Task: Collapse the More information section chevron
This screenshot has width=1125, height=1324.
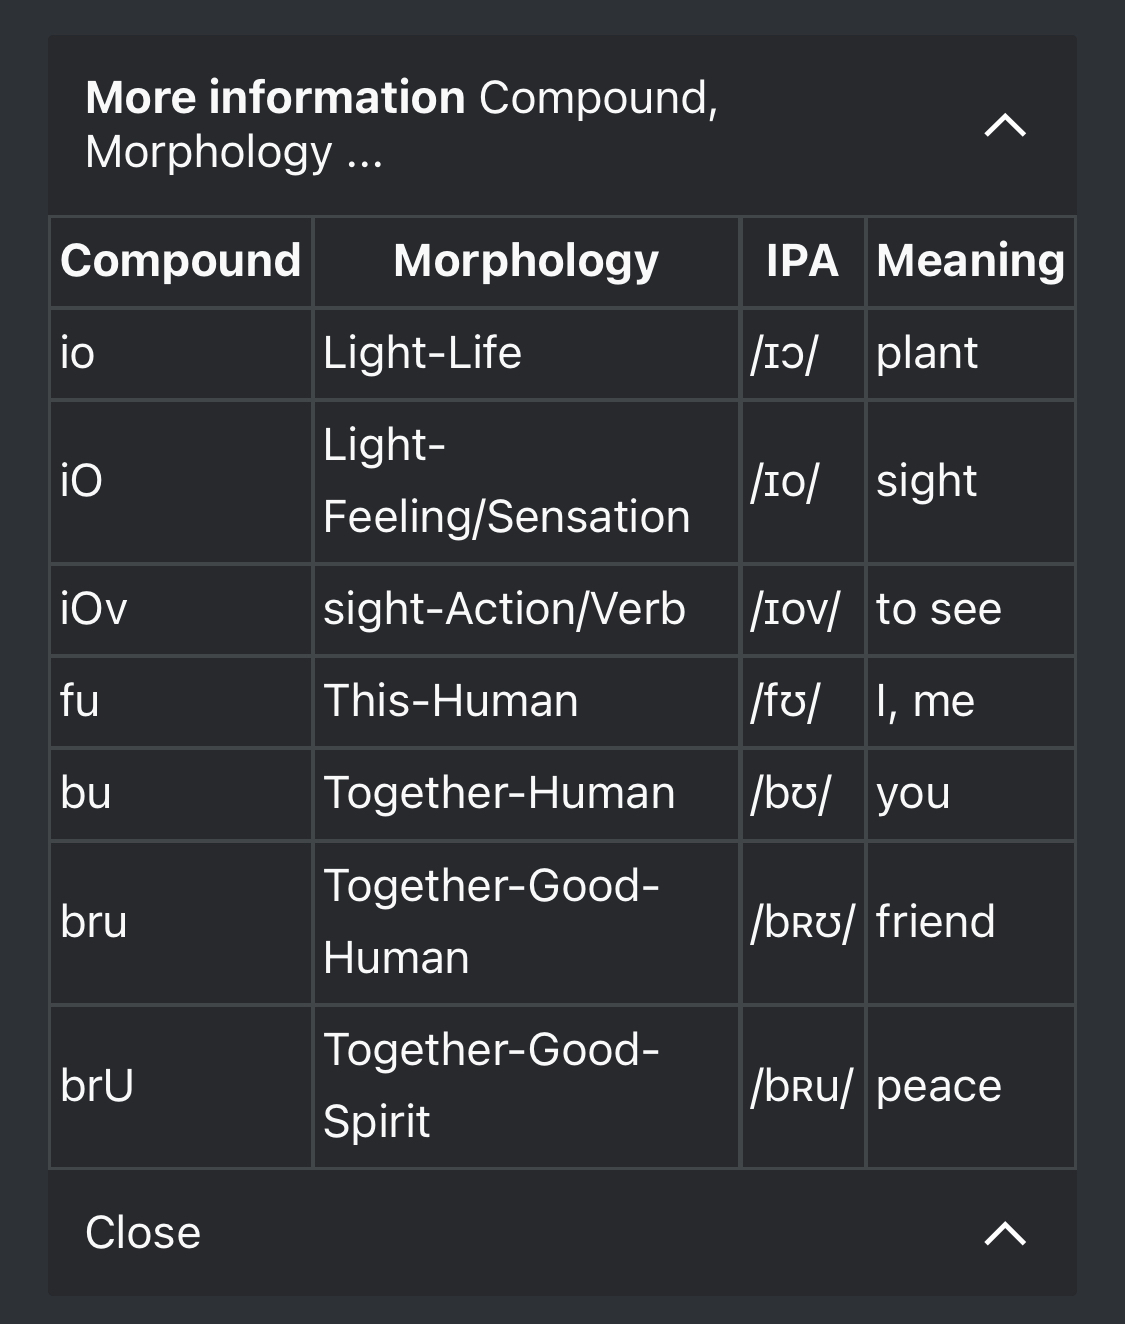Action: pos(1005,126)
